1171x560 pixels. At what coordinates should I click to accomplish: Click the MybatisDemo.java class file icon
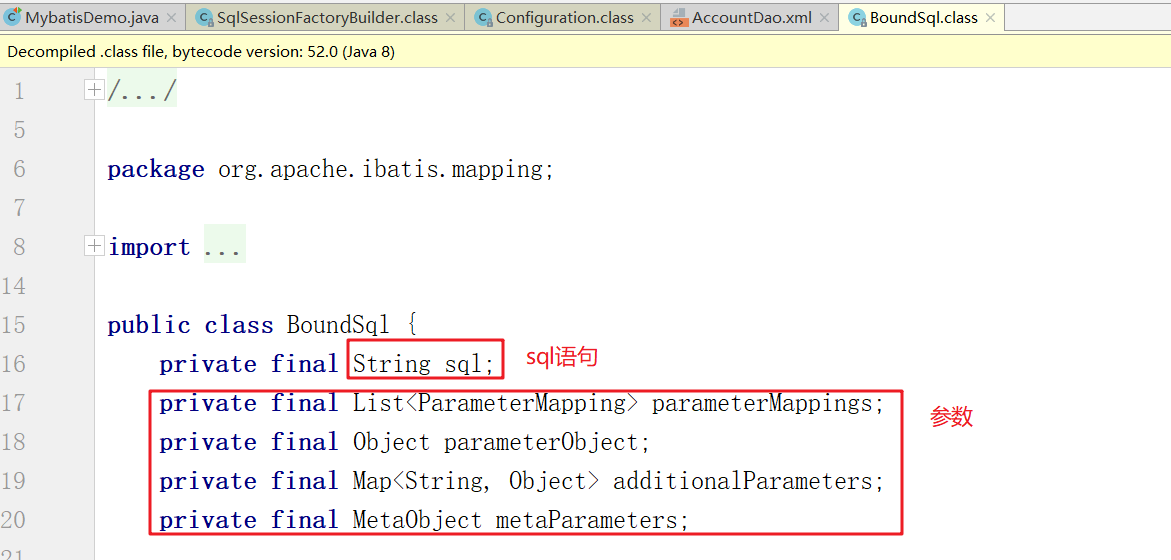(x=13, y=16)
